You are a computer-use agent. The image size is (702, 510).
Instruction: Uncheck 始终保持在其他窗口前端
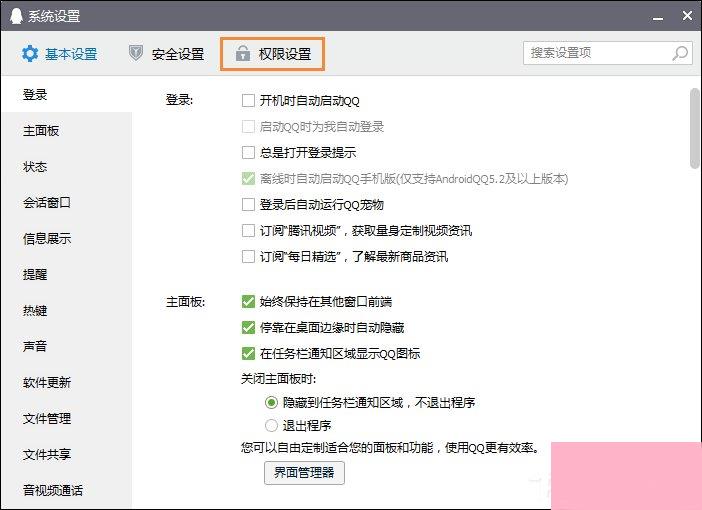click(x=248, y=301)
